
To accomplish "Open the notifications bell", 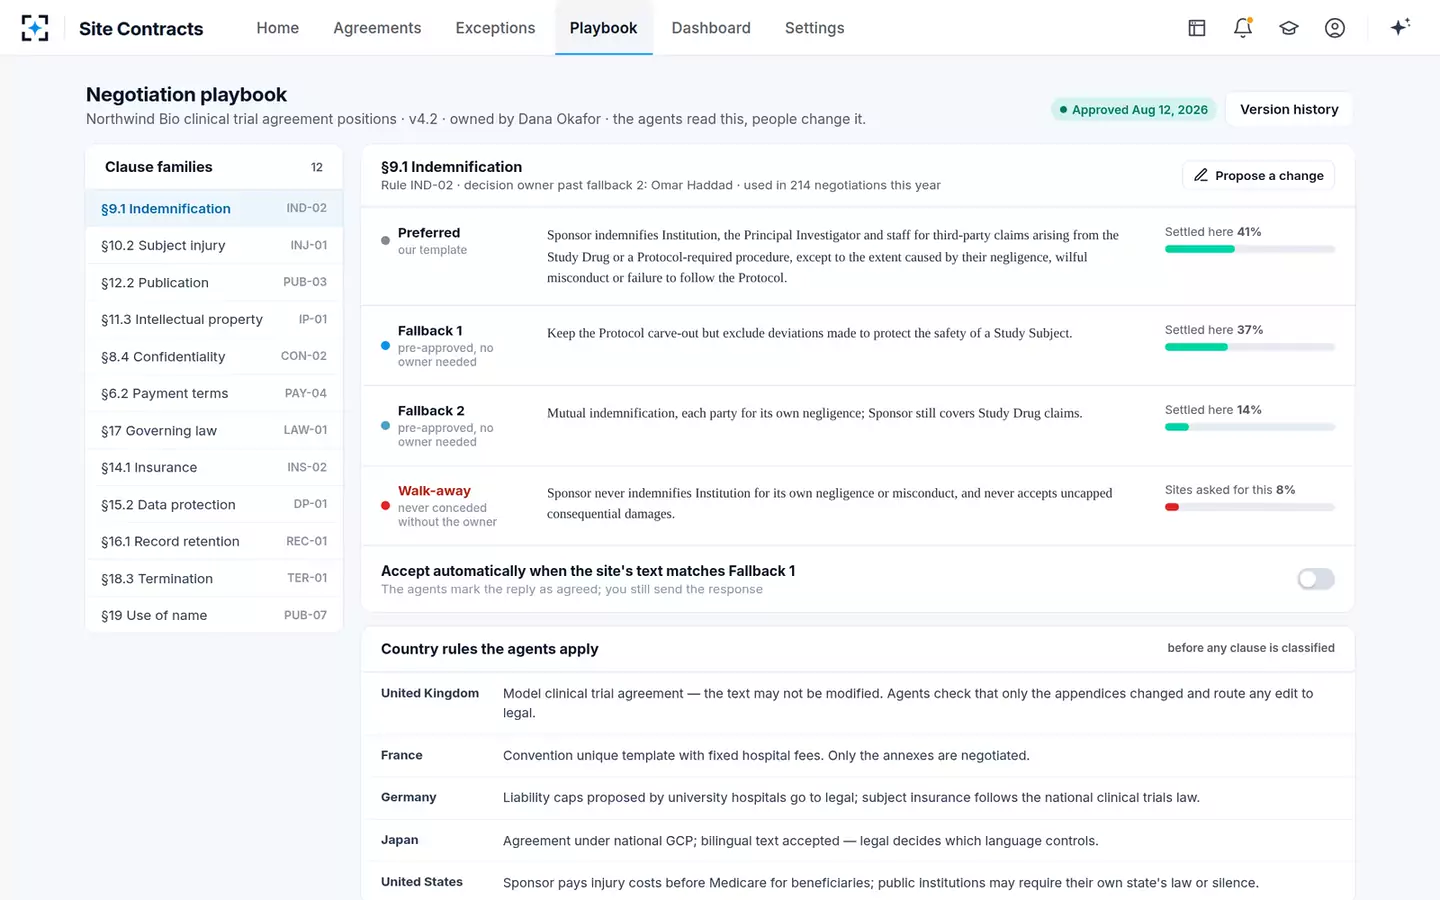I will pos(1243,28).
